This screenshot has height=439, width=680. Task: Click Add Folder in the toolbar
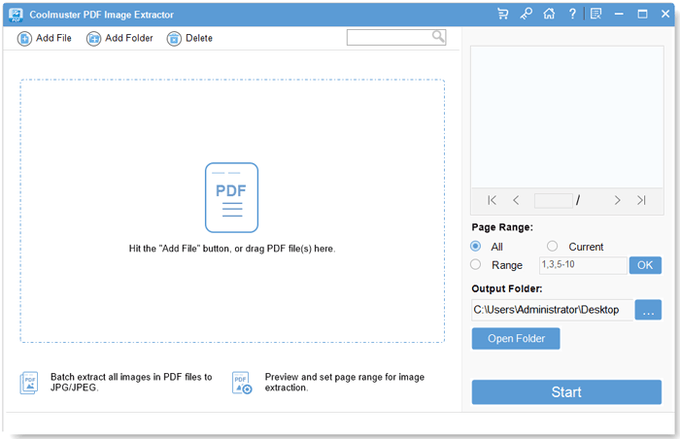click(119, 38)
